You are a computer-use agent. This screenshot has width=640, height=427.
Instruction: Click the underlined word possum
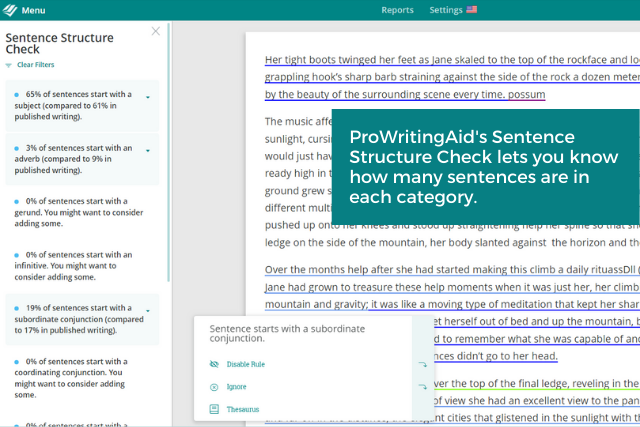click(x=527, y=94)
